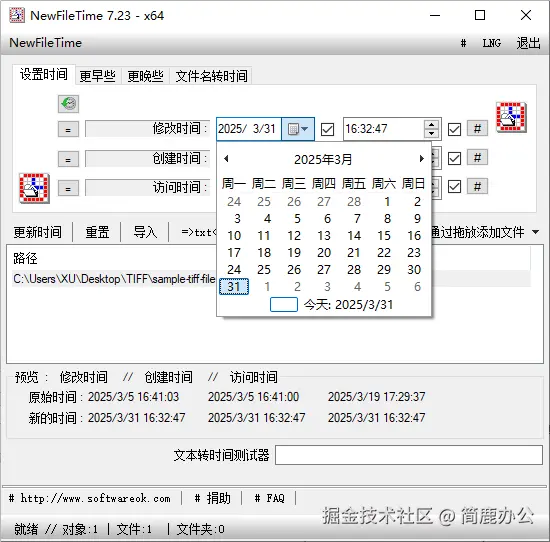550x542 pixels.
Task: Switch to the 更晚些 tab
Action: point(146,76)
